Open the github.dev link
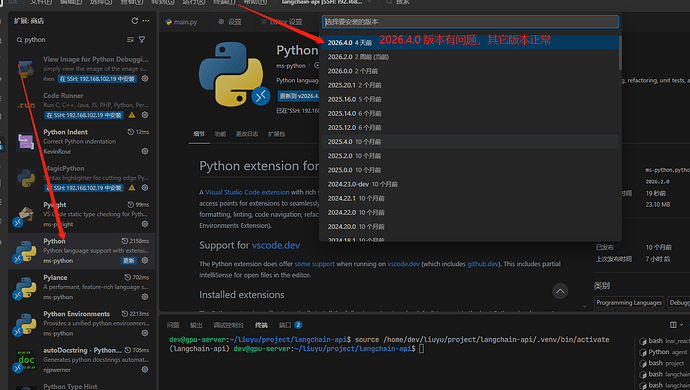690x390 pixels. point(482,264)
